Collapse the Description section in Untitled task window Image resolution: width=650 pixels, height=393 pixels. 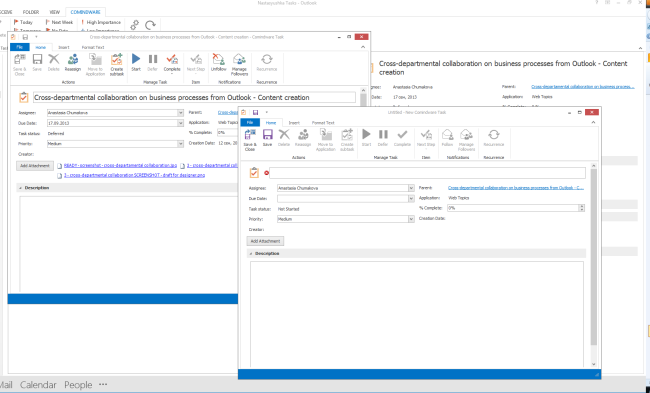pyautogui.click(x=251, y=253)
